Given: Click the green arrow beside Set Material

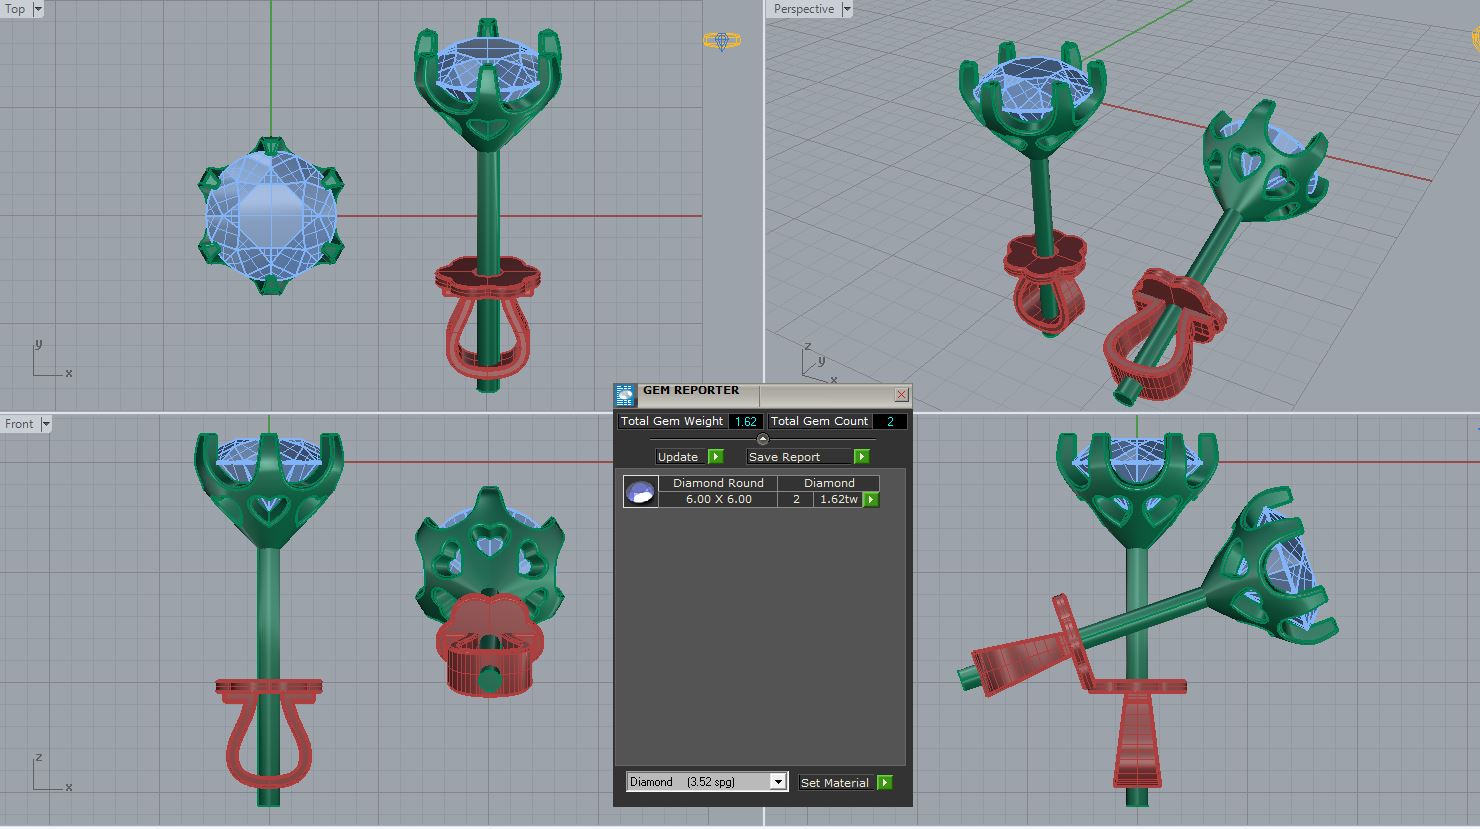Looking at the screenshot, I should [x=885, y=783].
